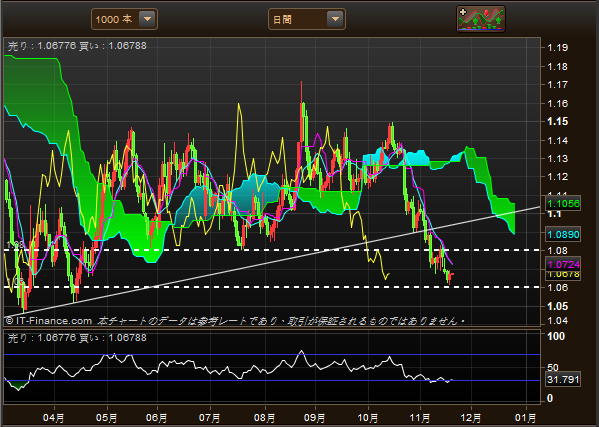
Task: Click the 04月 time axis label
Action: [53, 418]
